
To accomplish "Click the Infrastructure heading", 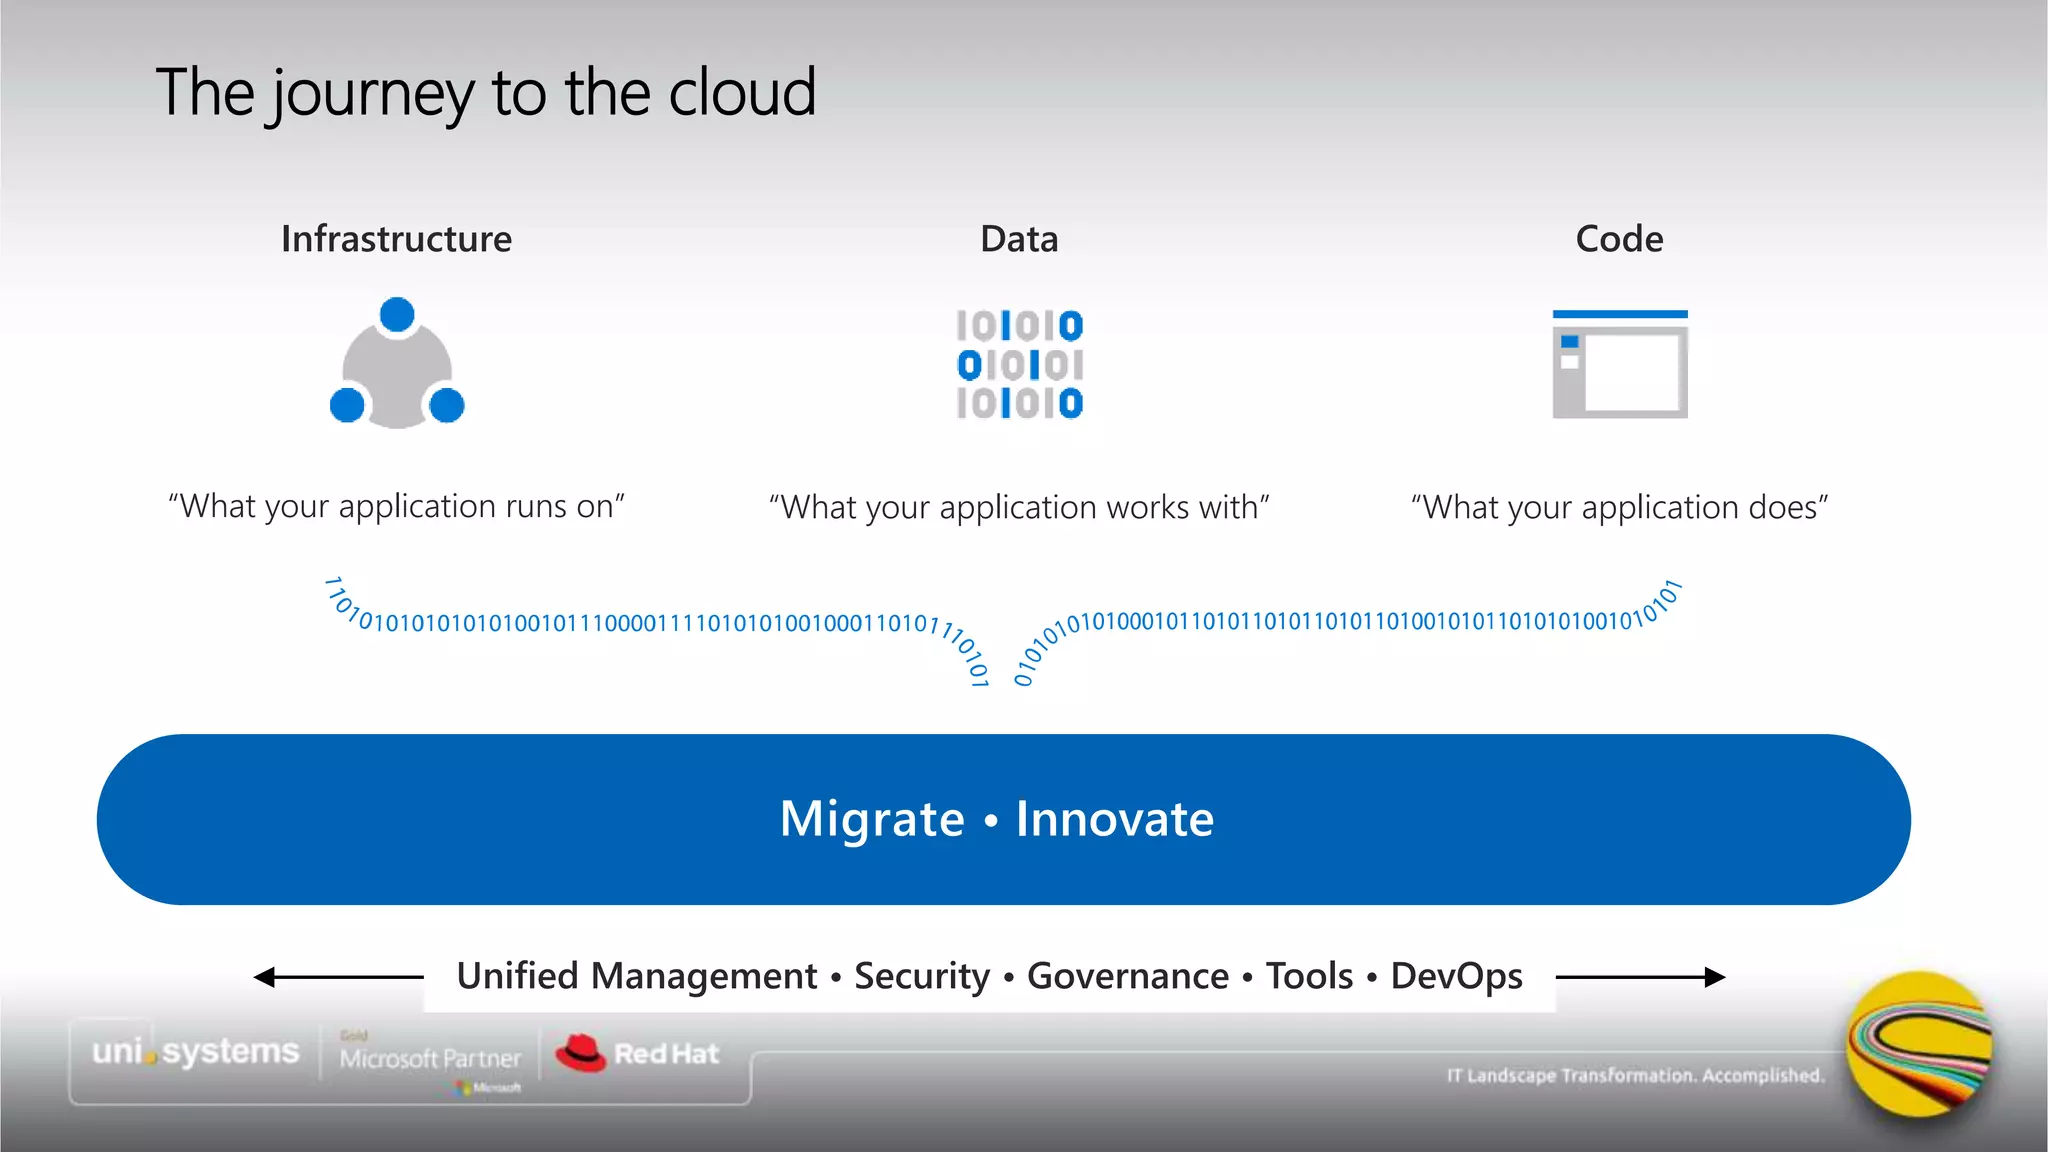I will point(396,239).
